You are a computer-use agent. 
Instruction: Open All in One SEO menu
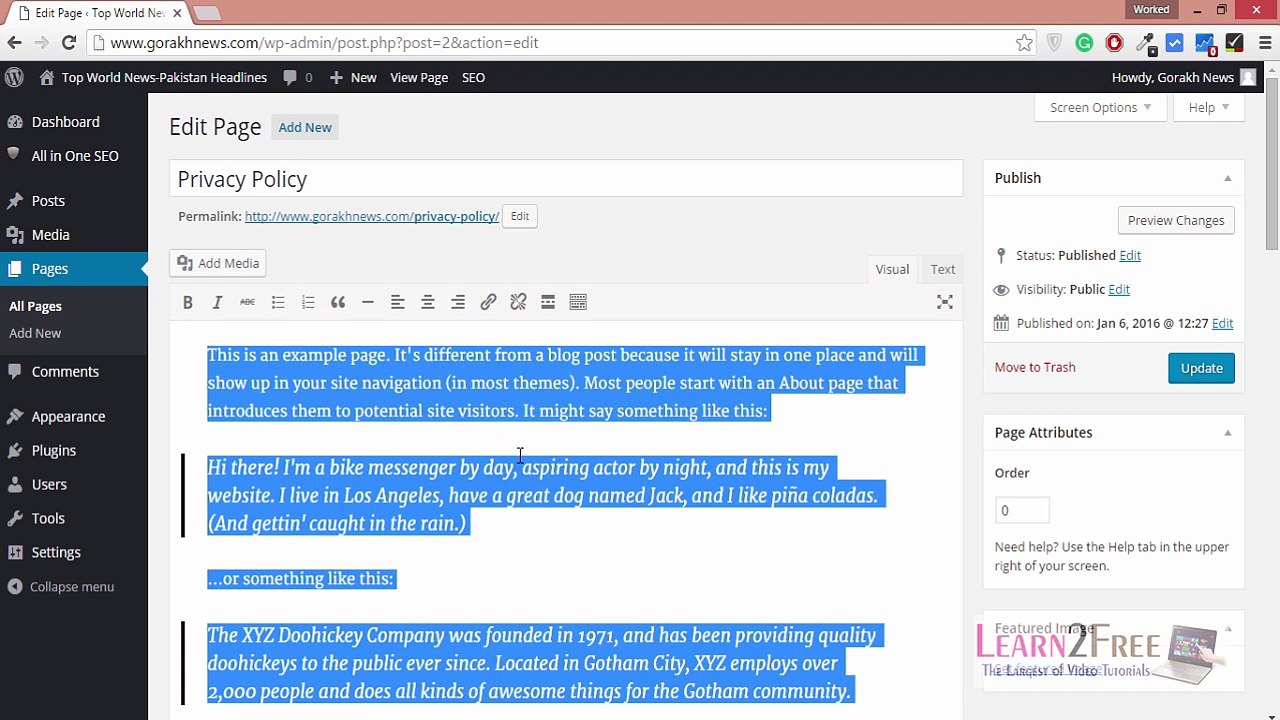point(74,156)
